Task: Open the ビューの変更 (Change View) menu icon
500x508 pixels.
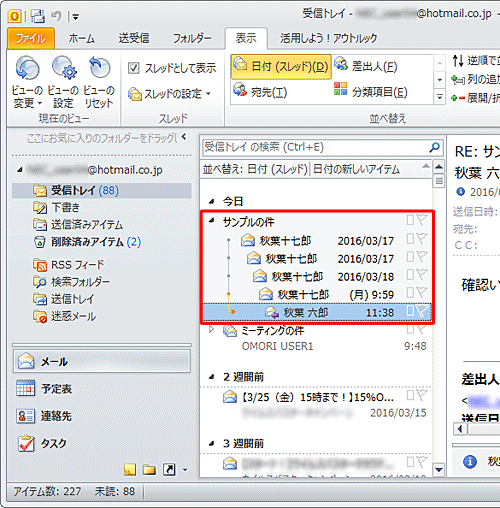Action: pos(27,68)
